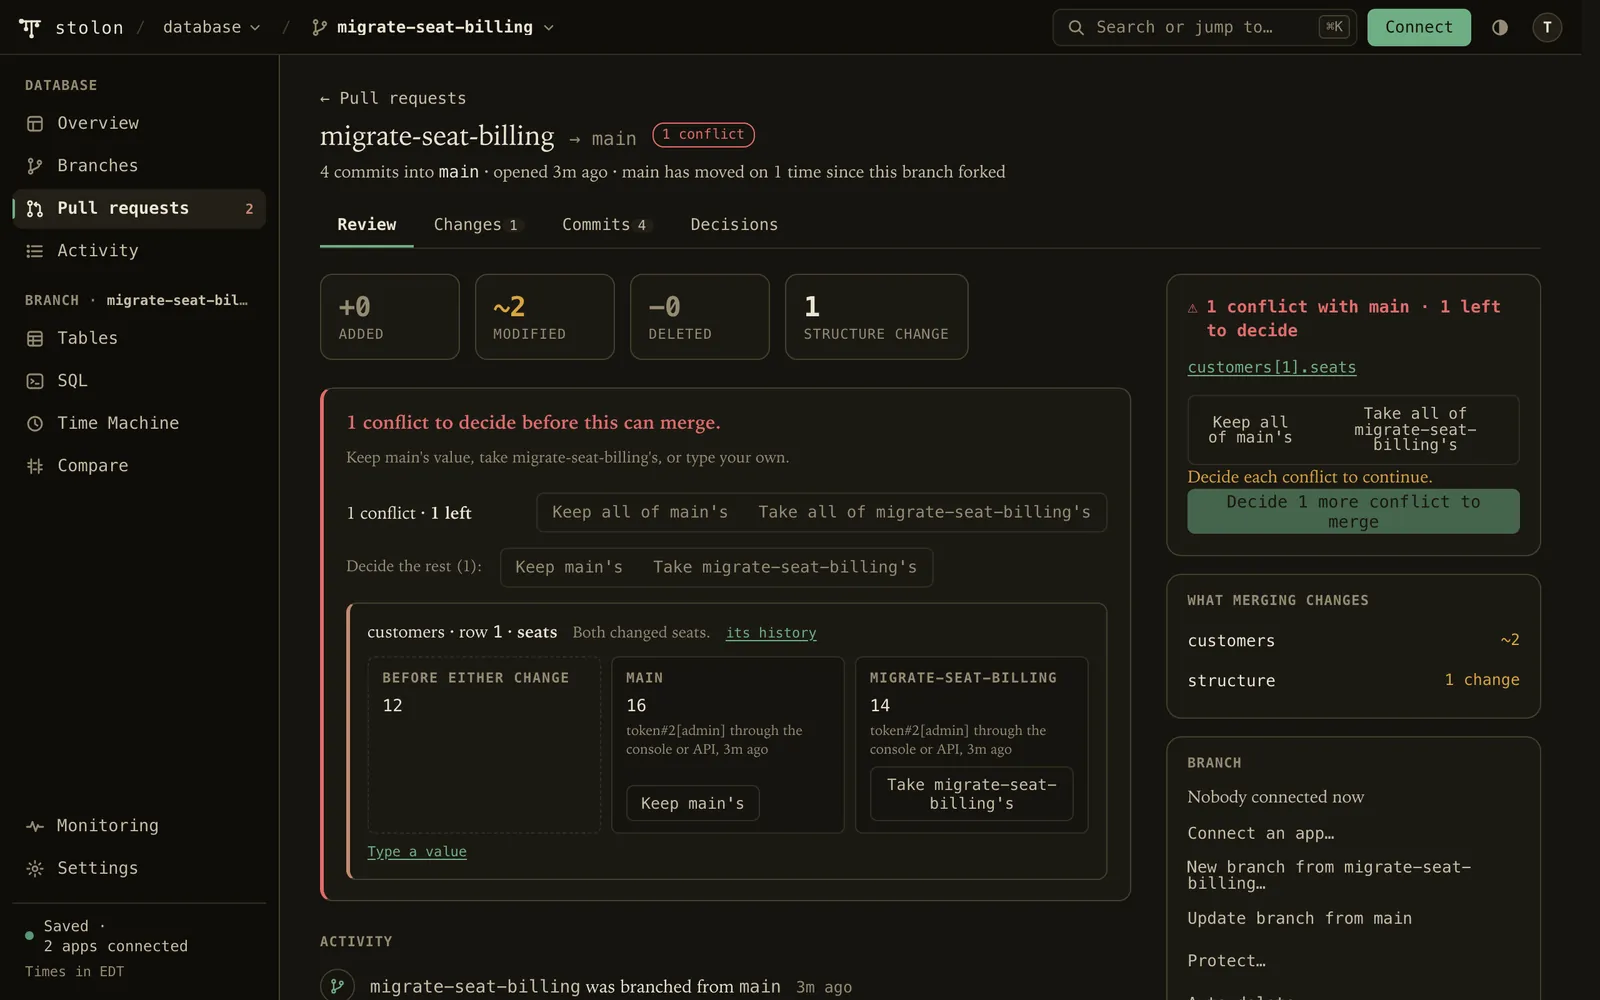Image resolution: width=1600 pixels, height=1000 pixels.
Task: Click 'New branch from migrate-seat-billing…'
Action: pyautogui.click(x=1329, y=875)
